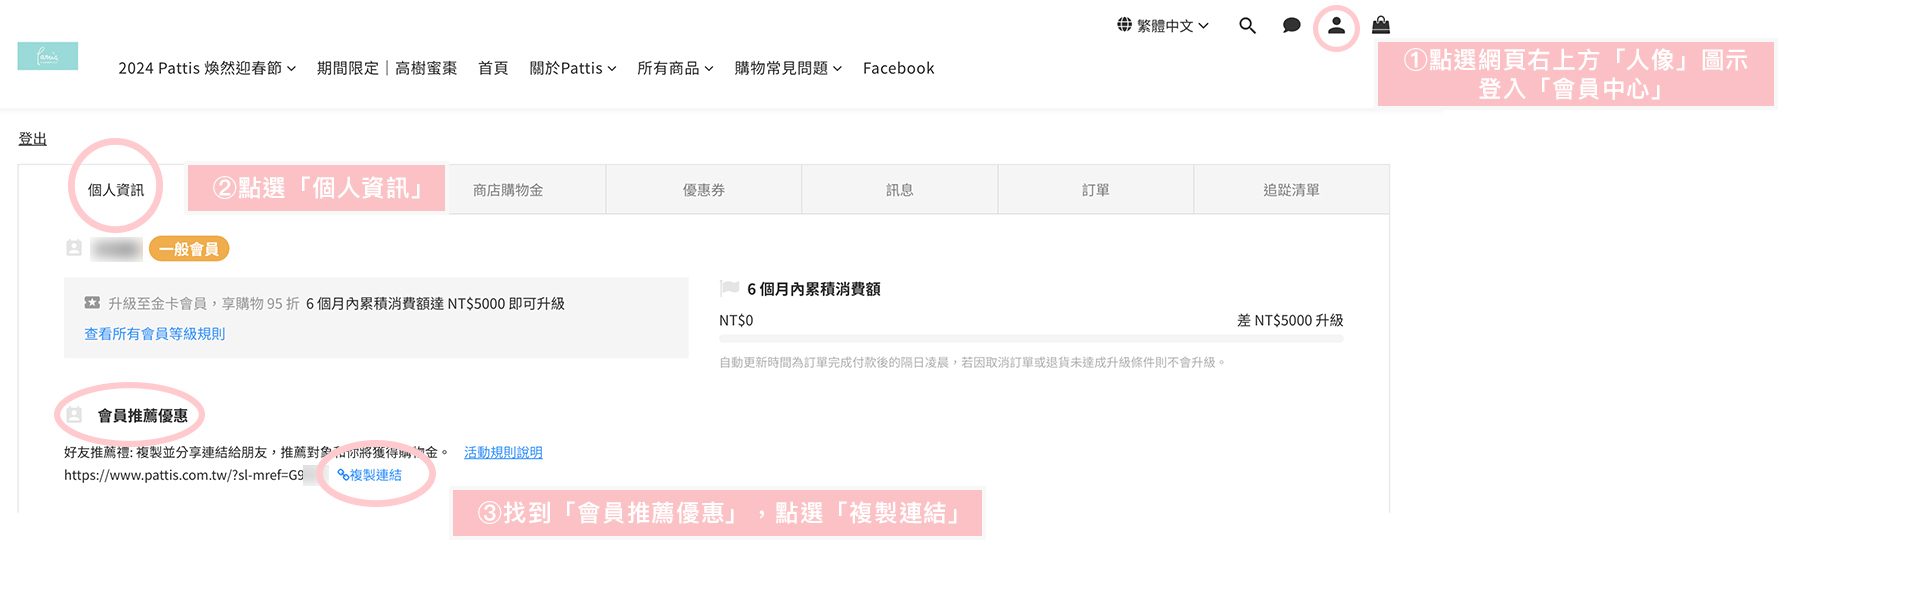This screenshot has height=603, width=1932.
Task: Open 查看所有會員等級規則 link
Action: coord(155,334)
